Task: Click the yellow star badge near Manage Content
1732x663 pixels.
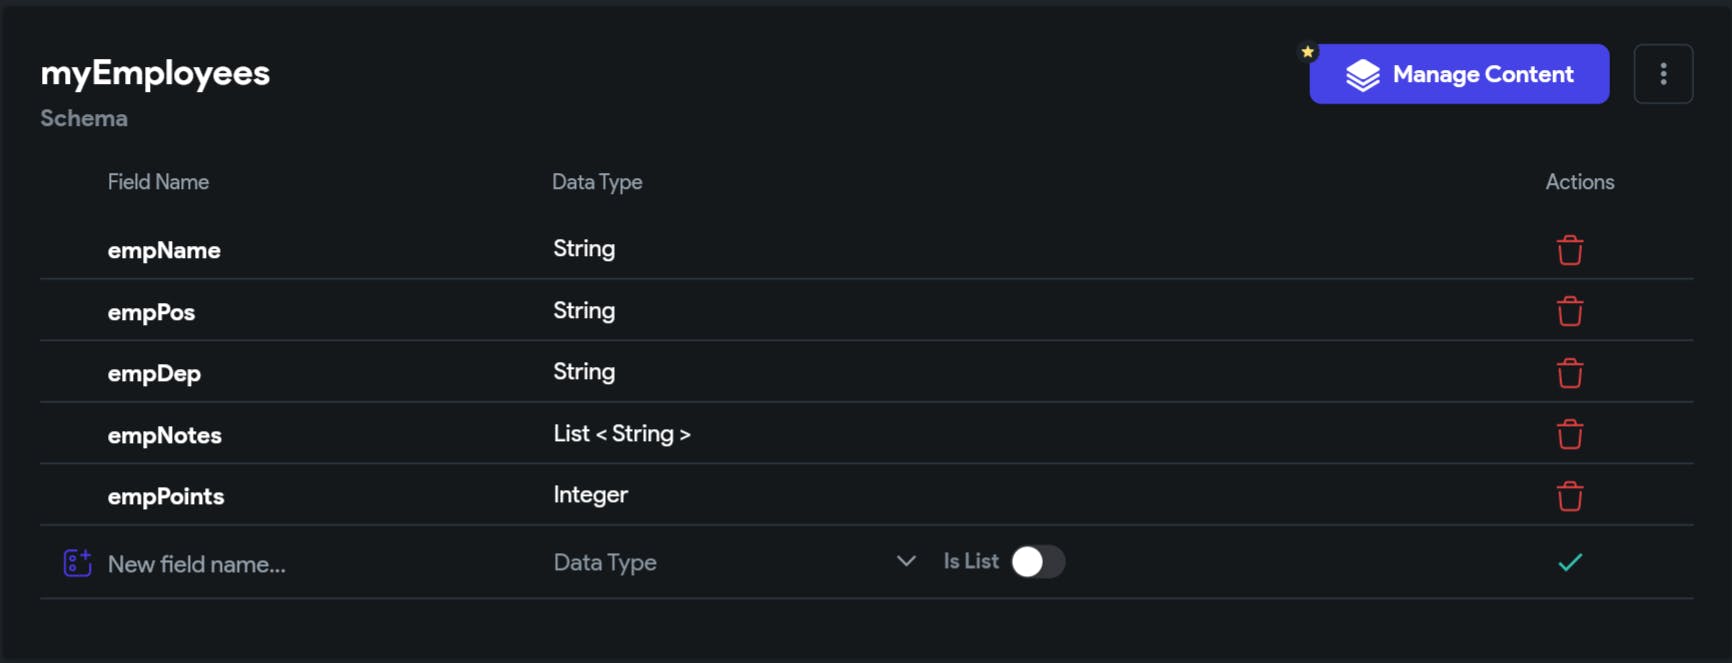Action: (1307, 51)
